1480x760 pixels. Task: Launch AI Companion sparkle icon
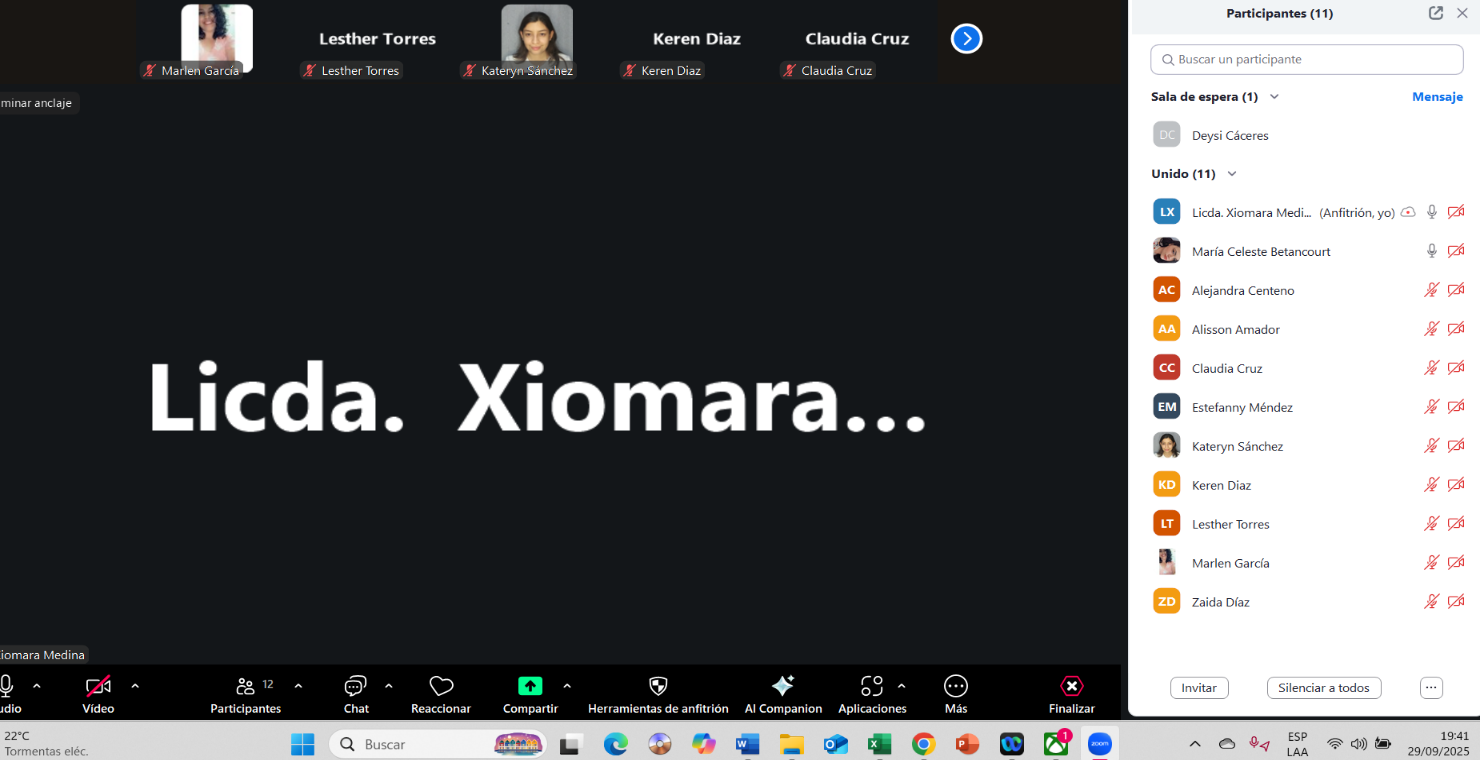click(x=783, y=686)
